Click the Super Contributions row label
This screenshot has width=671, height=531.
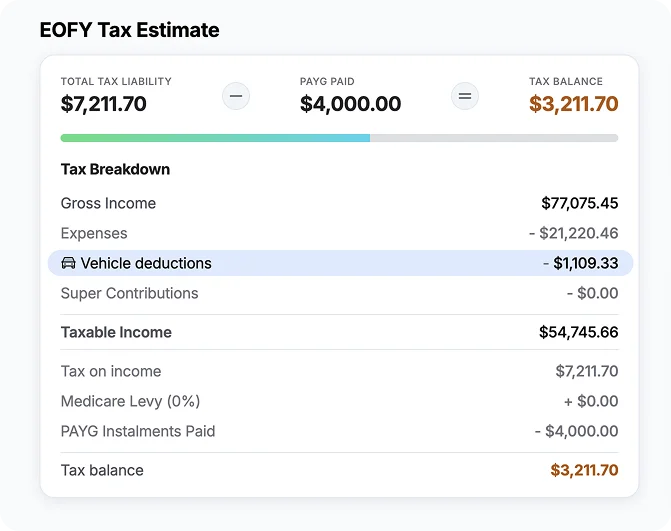[x=130, y=293]
